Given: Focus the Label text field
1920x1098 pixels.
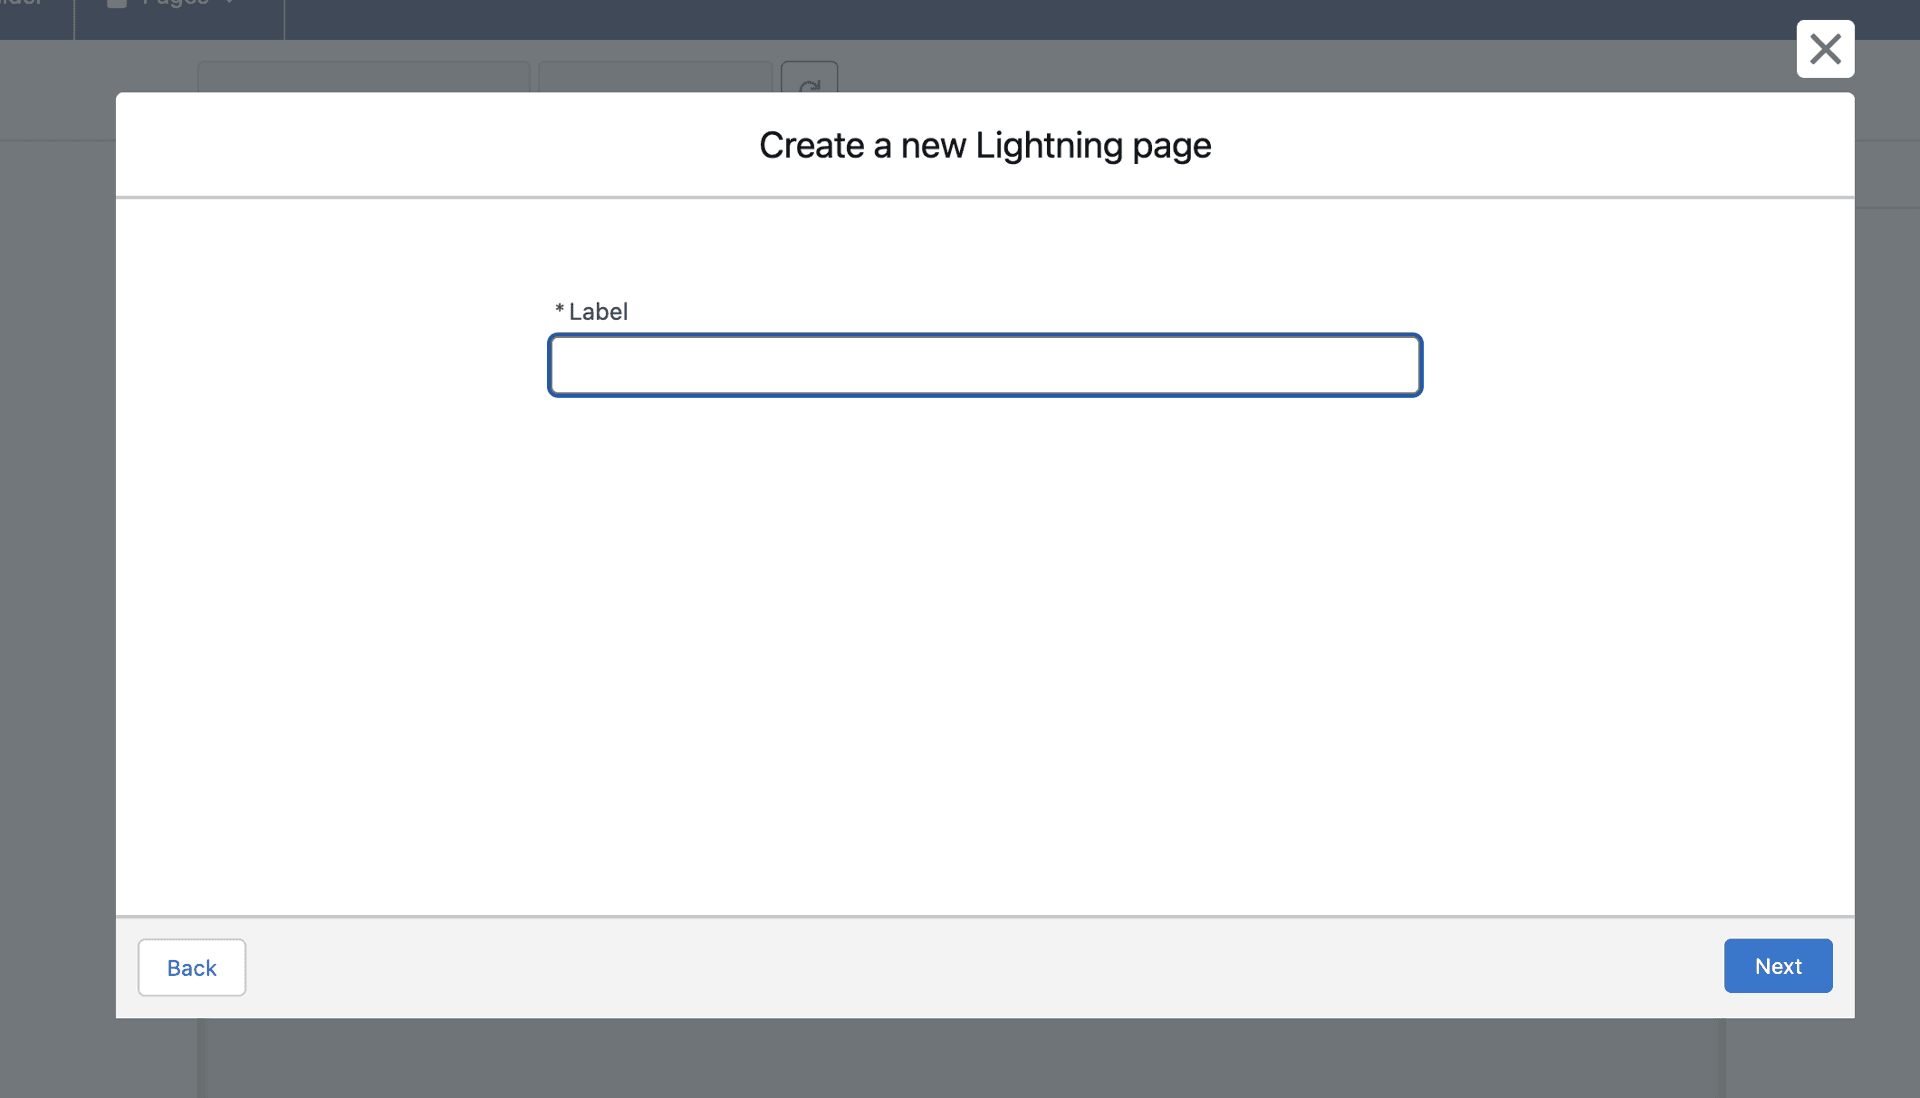Looking at the screenshot, I should (984, 365).
